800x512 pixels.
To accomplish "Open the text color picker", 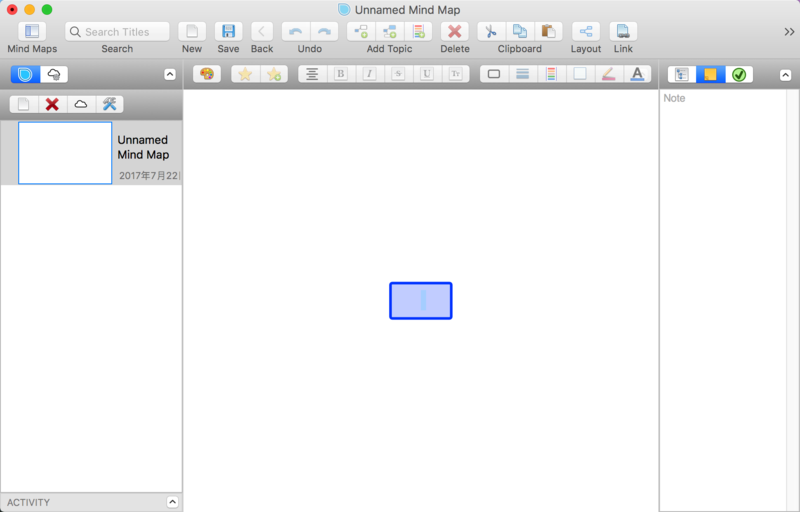I will tap(637, 74).
